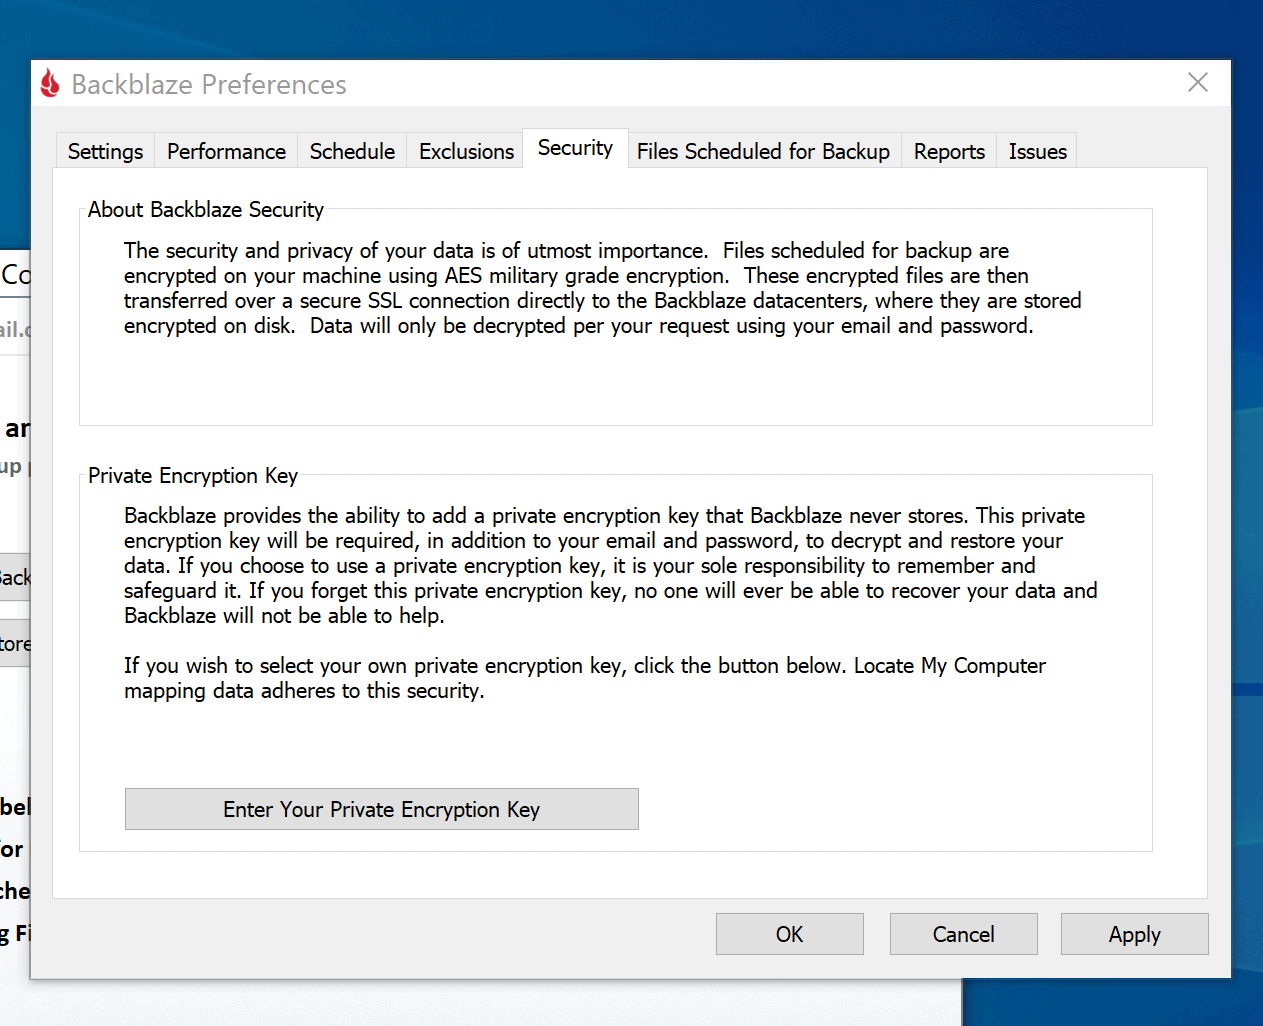The height and width of the screenshot is (1026, 1263).
Task: Confirm preferences with the OK button
Action: pyautogui.click(x=789, y=934)
